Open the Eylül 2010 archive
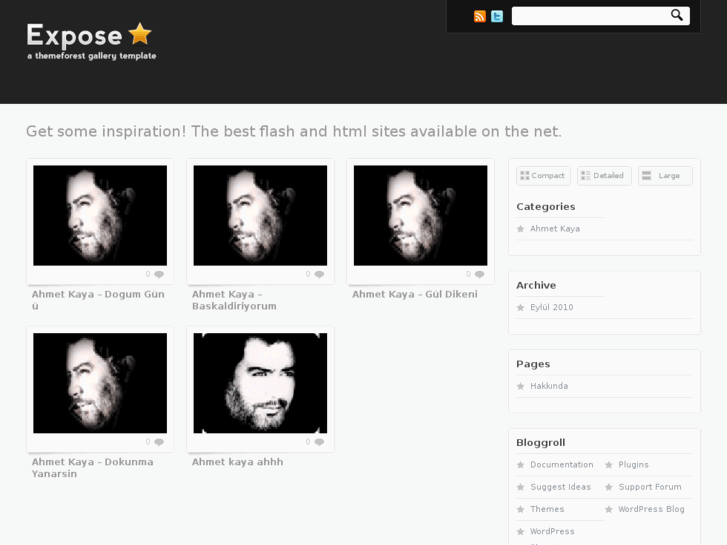 coord(551,307)
